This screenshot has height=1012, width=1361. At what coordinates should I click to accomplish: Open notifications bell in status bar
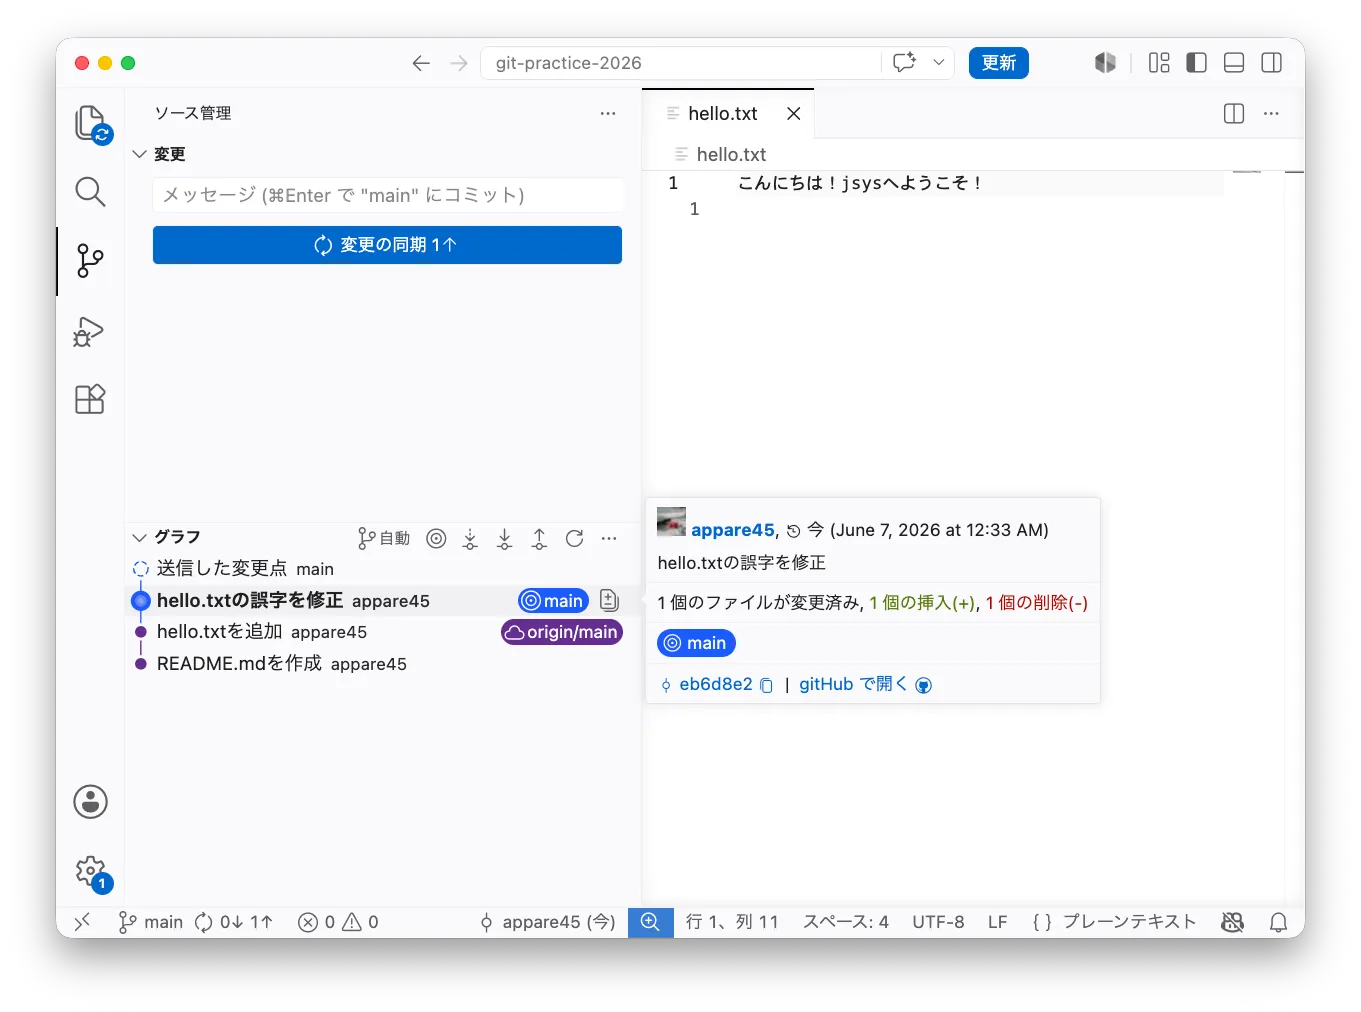1278,922
